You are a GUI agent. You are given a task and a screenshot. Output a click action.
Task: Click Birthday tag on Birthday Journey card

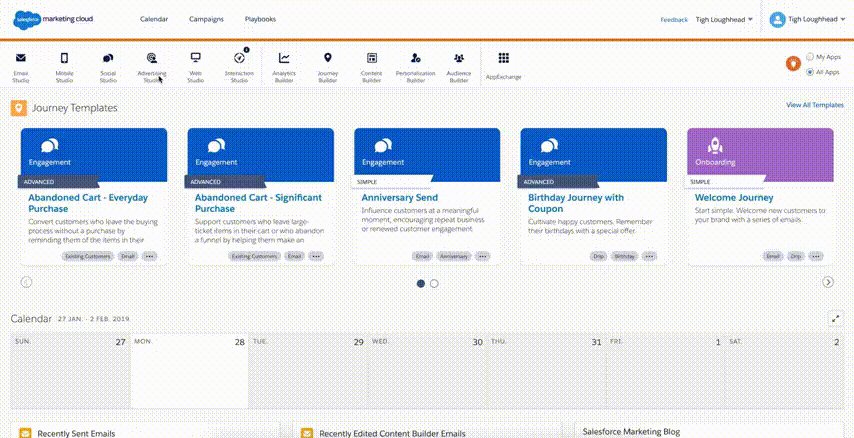625,256
